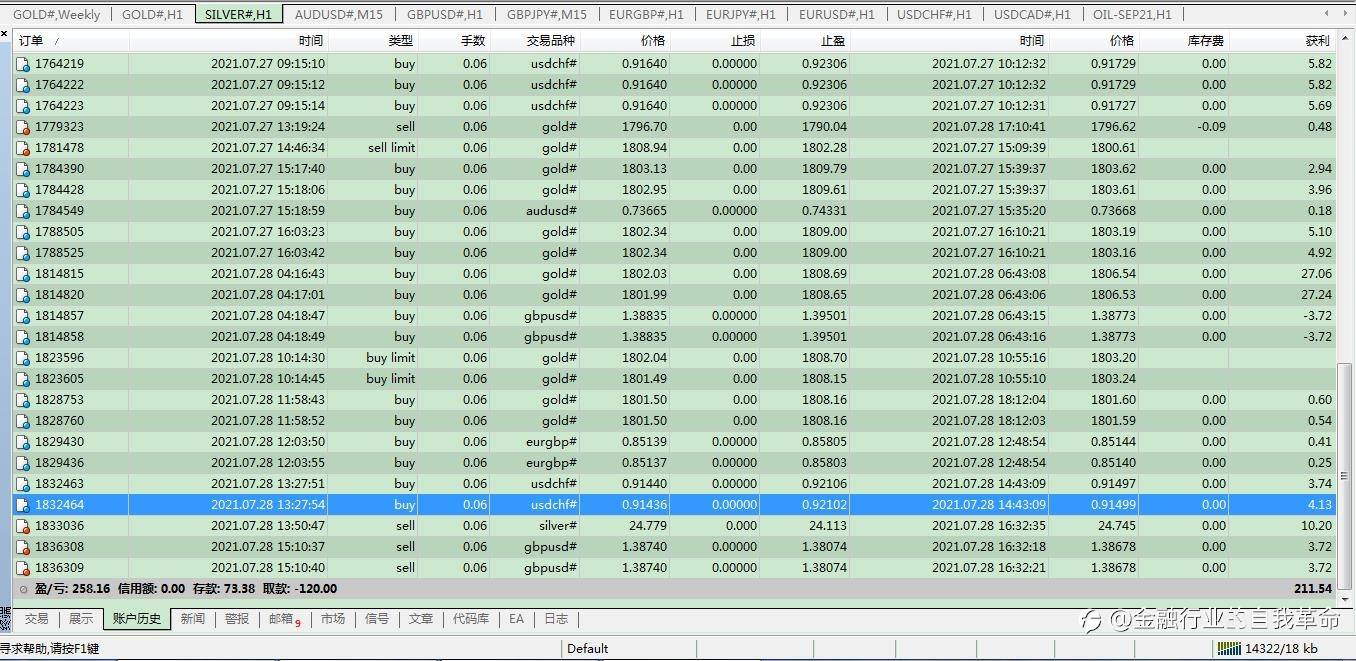Switch to the GOLD#,Weekly chart tab

pos(56,14)
